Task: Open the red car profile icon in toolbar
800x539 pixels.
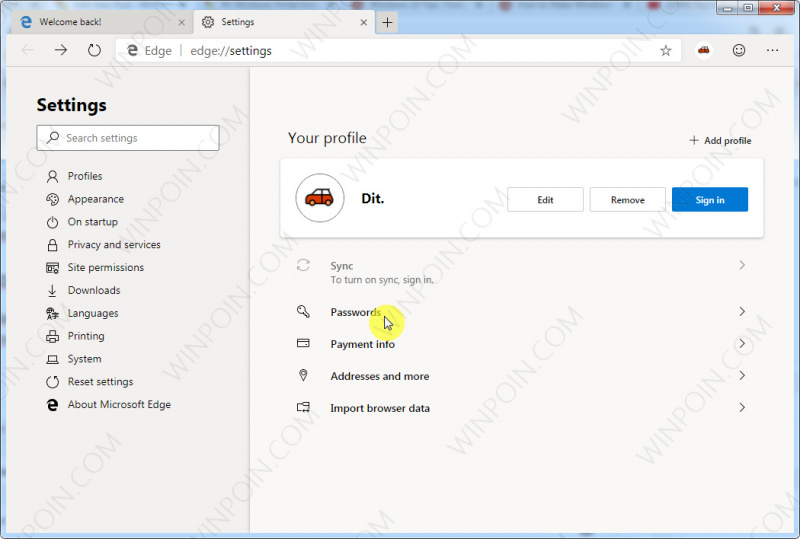Action: click(704, 50)
